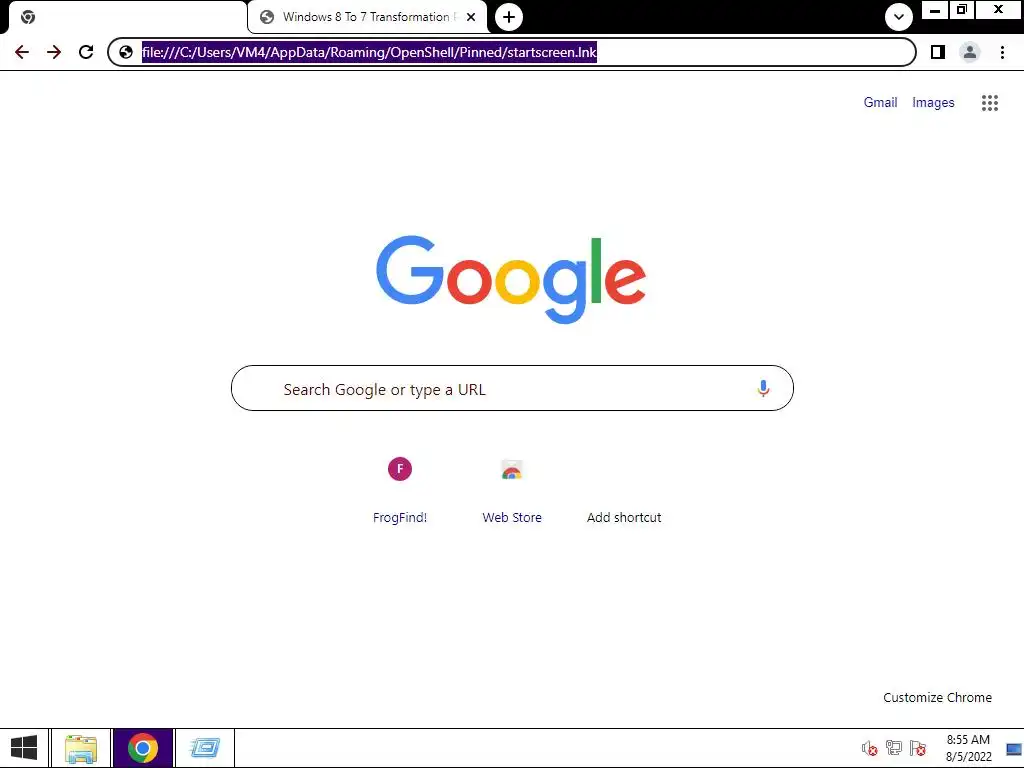Open the Web Store shortcut icon
The height and width of the screenshot is (768, 1024).
coord(512,469)
